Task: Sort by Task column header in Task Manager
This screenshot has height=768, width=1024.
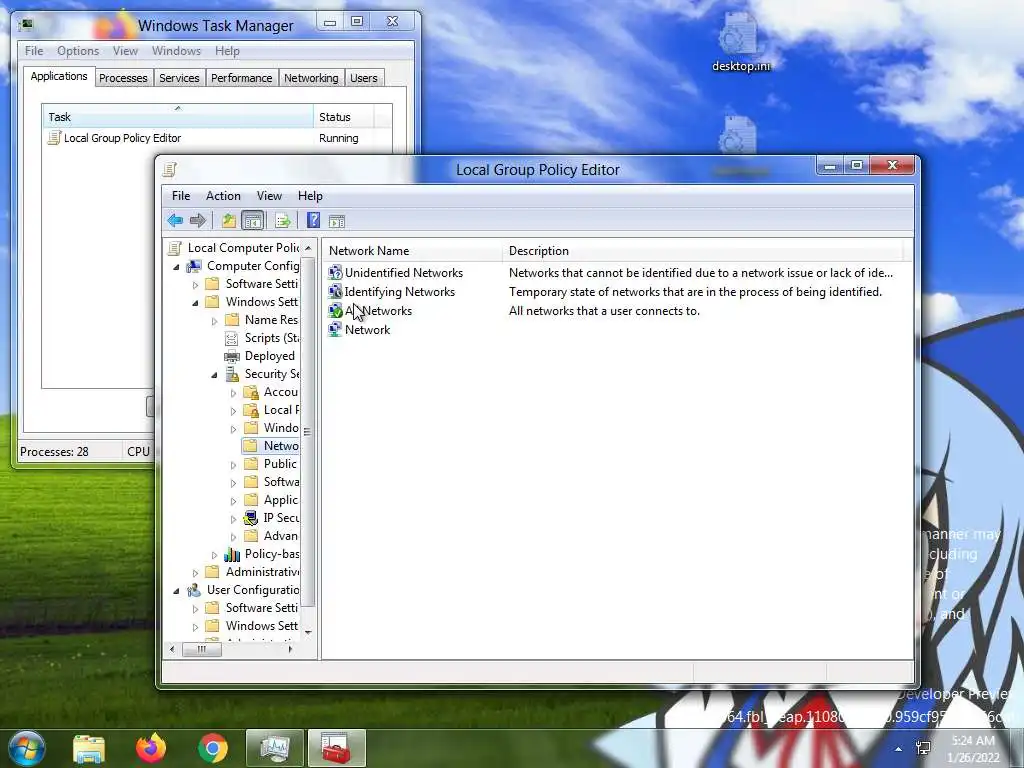Action: 178,117
